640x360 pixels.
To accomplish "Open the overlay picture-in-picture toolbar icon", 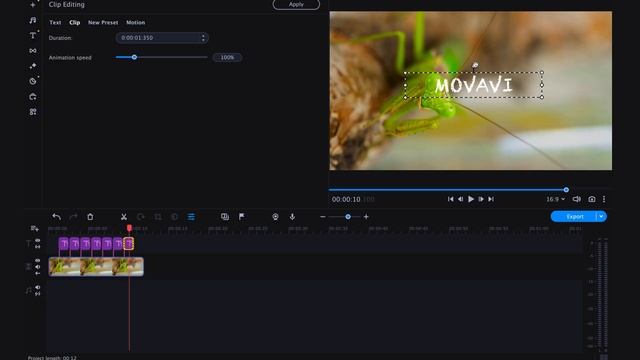I will pos(224,217).
